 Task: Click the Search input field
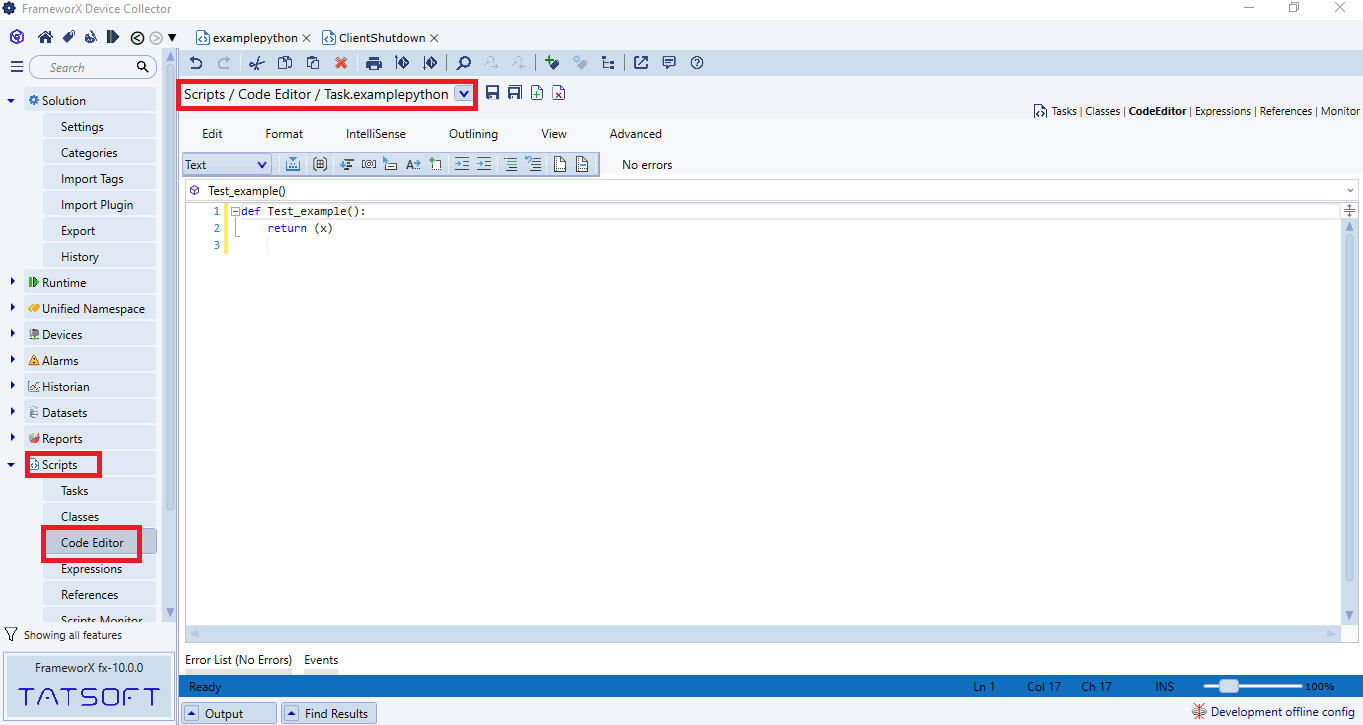85,67
